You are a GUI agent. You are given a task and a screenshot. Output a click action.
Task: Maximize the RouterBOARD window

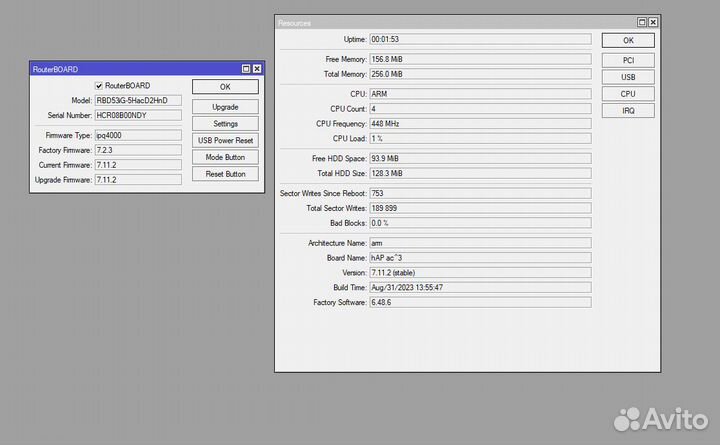(x=246, y=68)
